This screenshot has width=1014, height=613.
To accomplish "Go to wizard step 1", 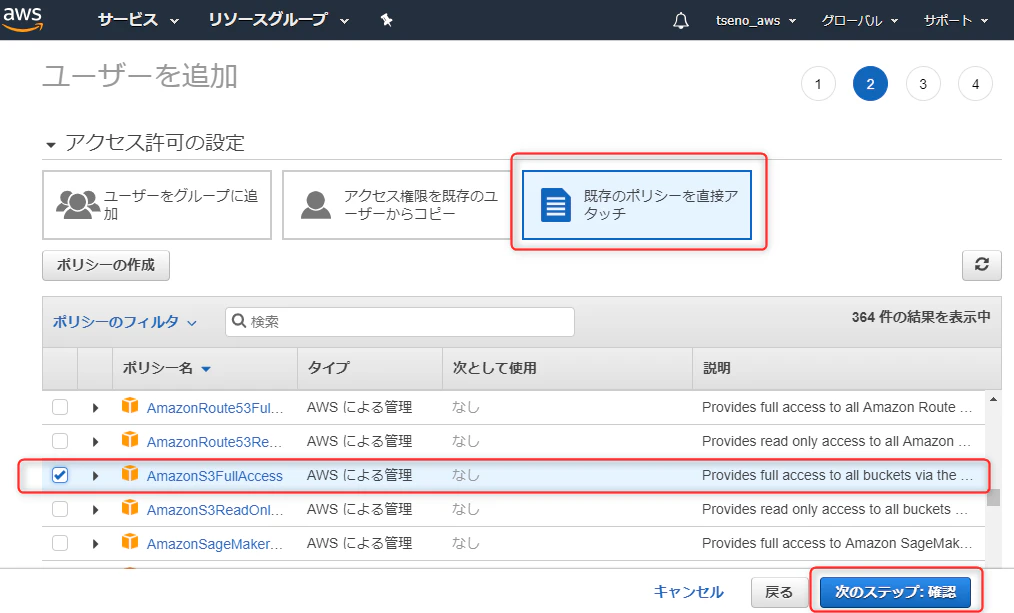I will coord(818,83).
